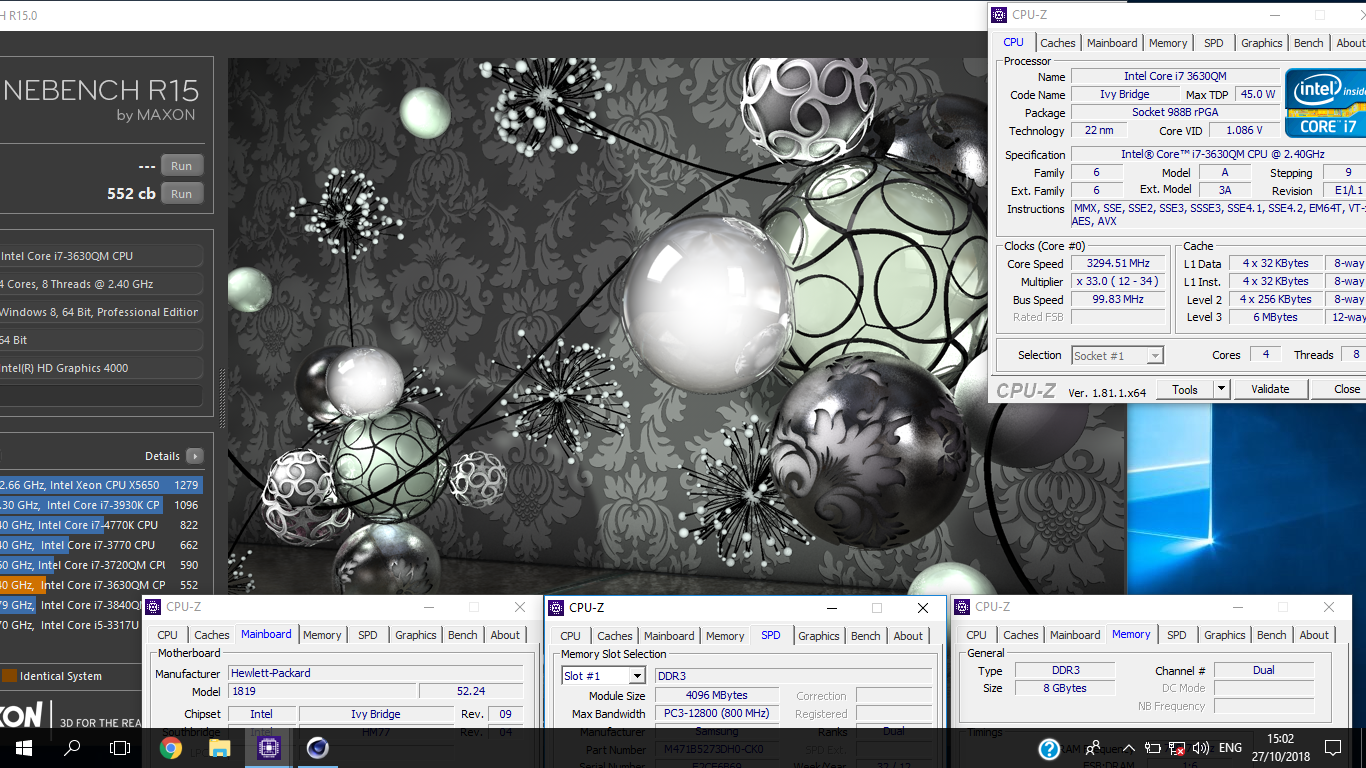Click the ENG input language indicator

[x=1230, y=748]
